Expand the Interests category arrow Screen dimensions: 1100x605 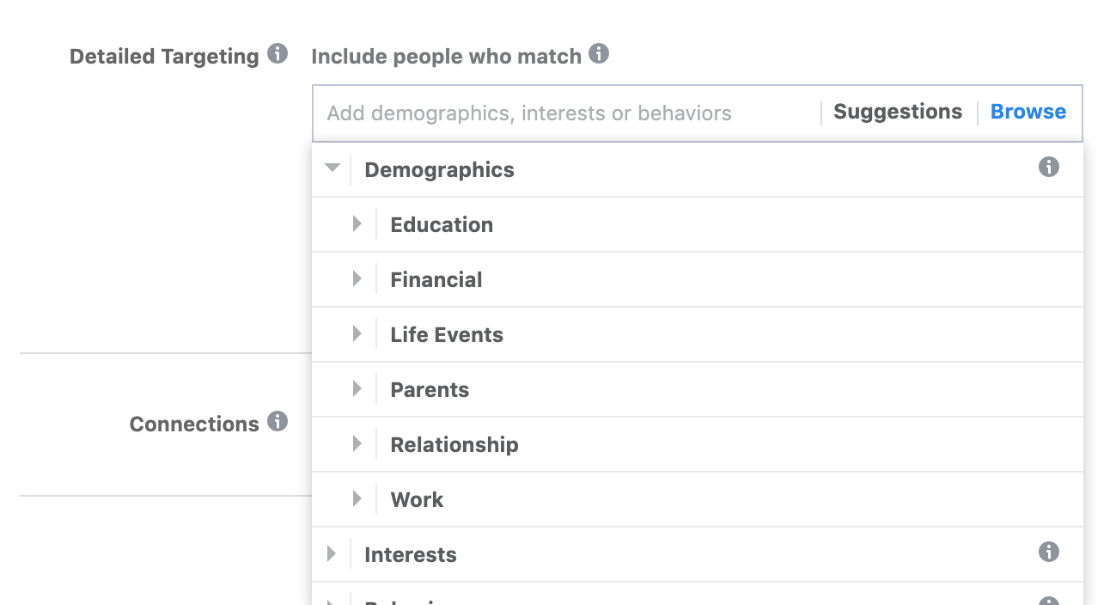coord(332,553)
